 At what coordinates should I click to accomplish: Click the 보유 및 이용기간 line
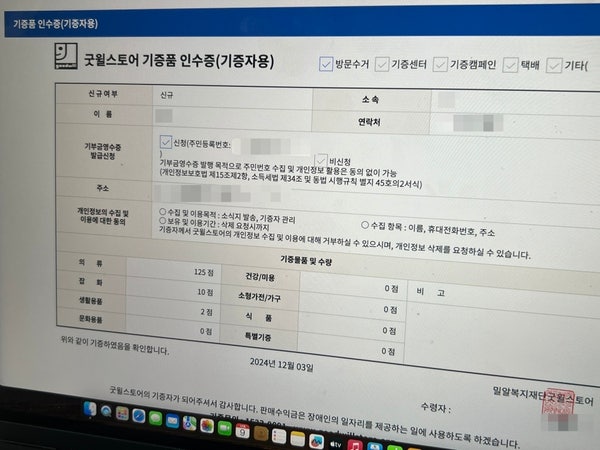point(214,224)
